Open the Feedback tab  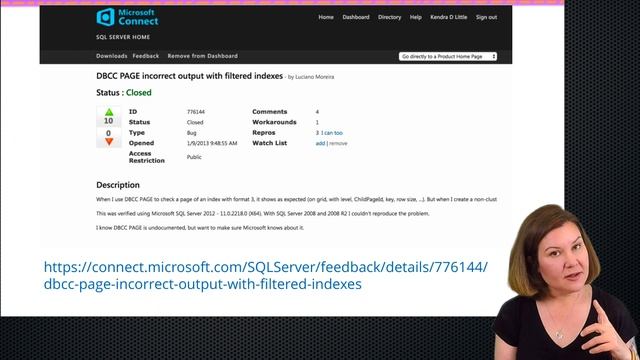pyautogui.click(x=146, y=56)
